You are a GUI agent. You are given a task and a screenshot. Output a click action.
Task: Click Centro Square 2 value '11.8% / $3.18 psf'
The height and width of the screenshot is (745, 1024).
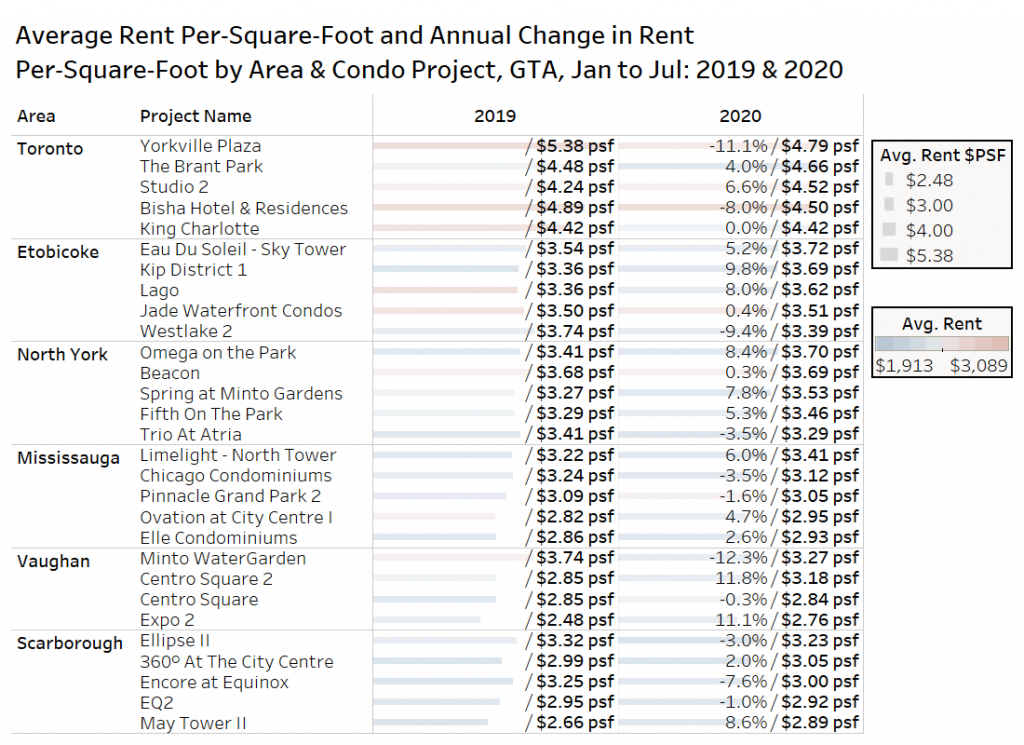(787, 579)
